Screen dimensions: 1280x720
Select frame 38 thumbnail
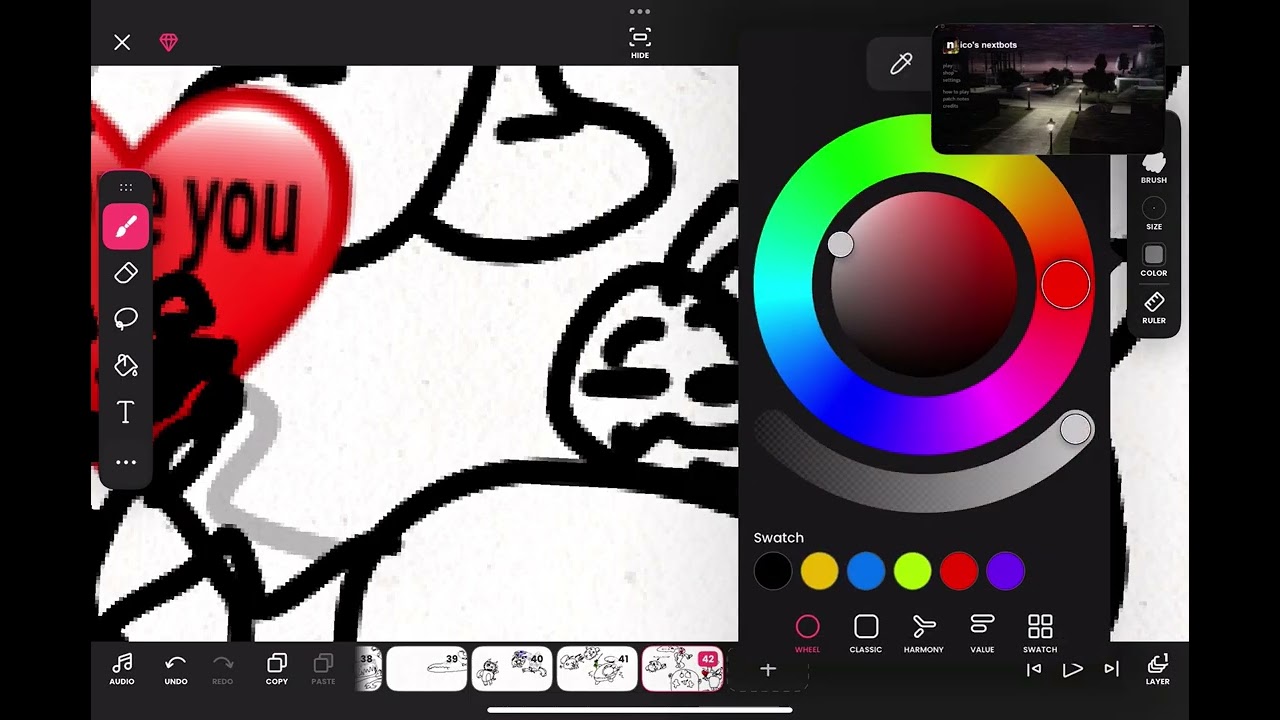click(368, 669)
